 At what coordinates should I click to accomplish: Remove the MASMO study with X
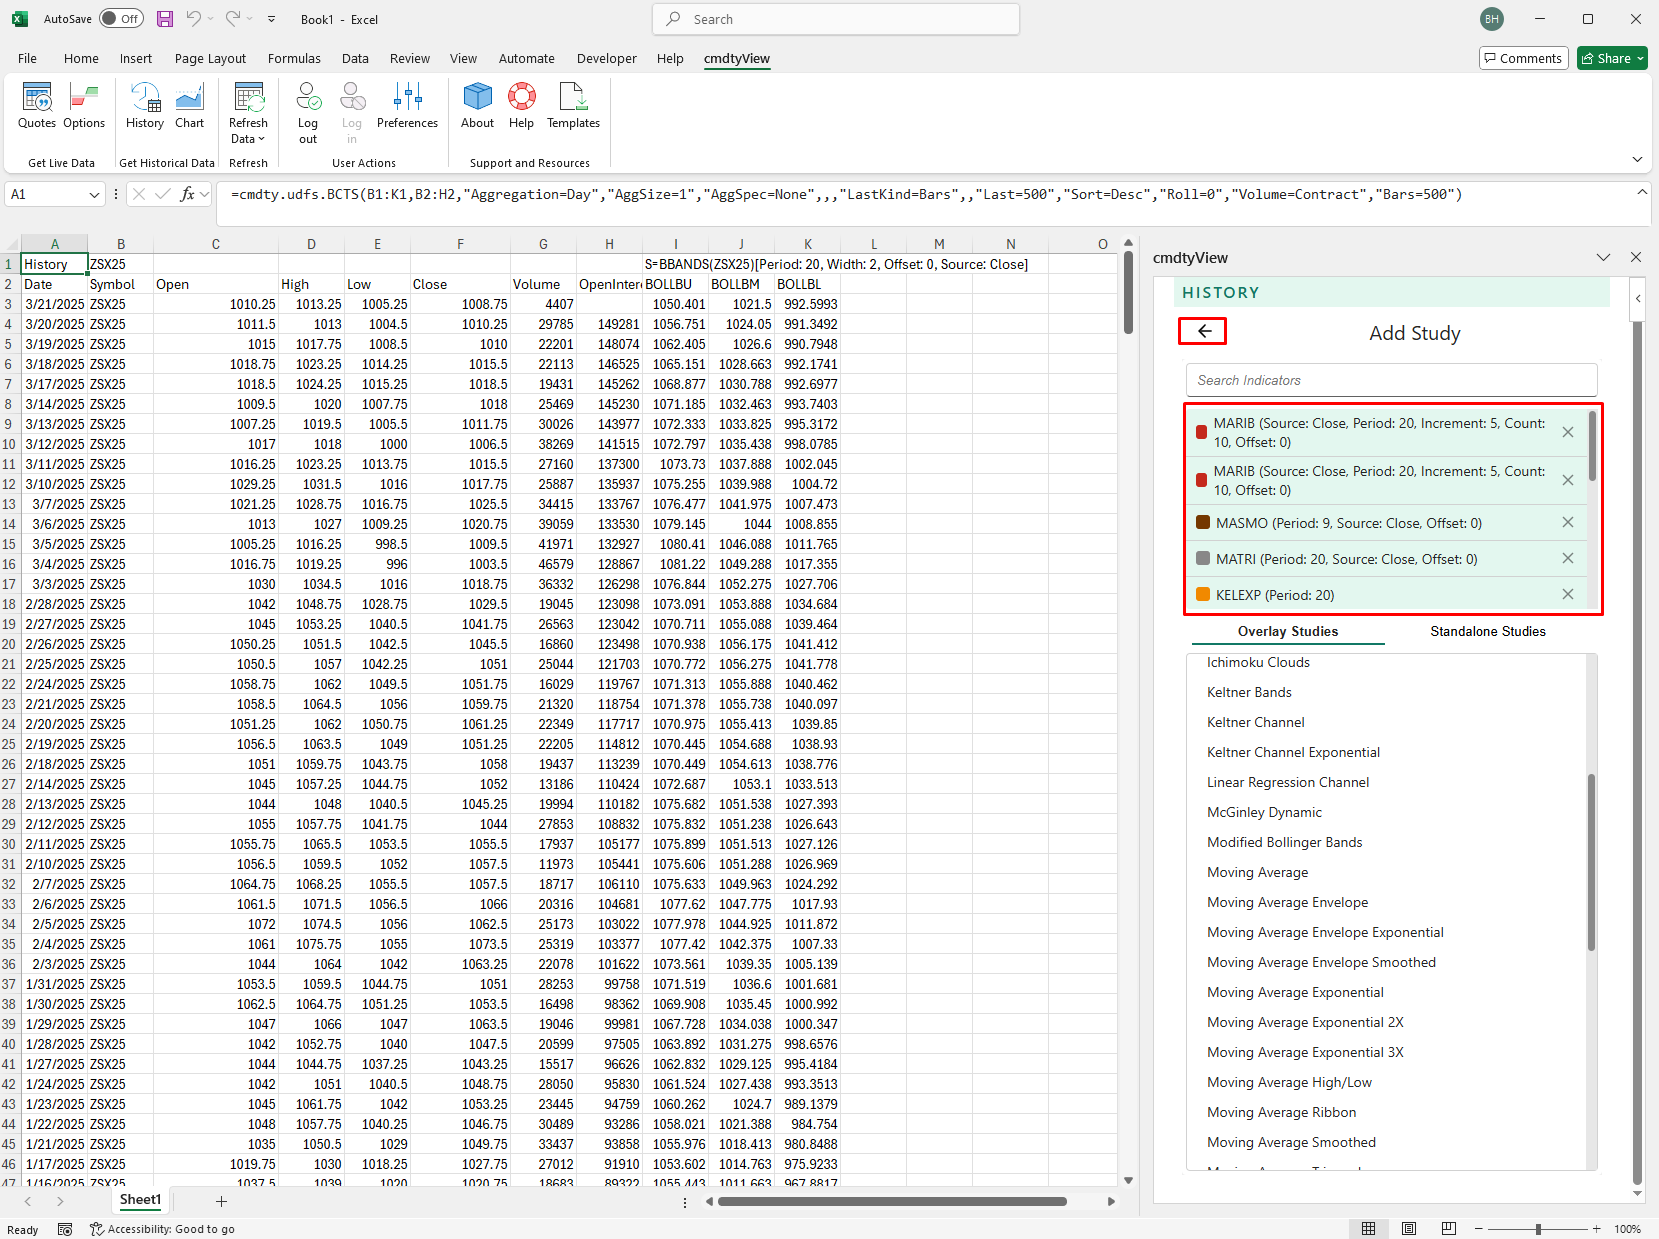pos(1568,522)
